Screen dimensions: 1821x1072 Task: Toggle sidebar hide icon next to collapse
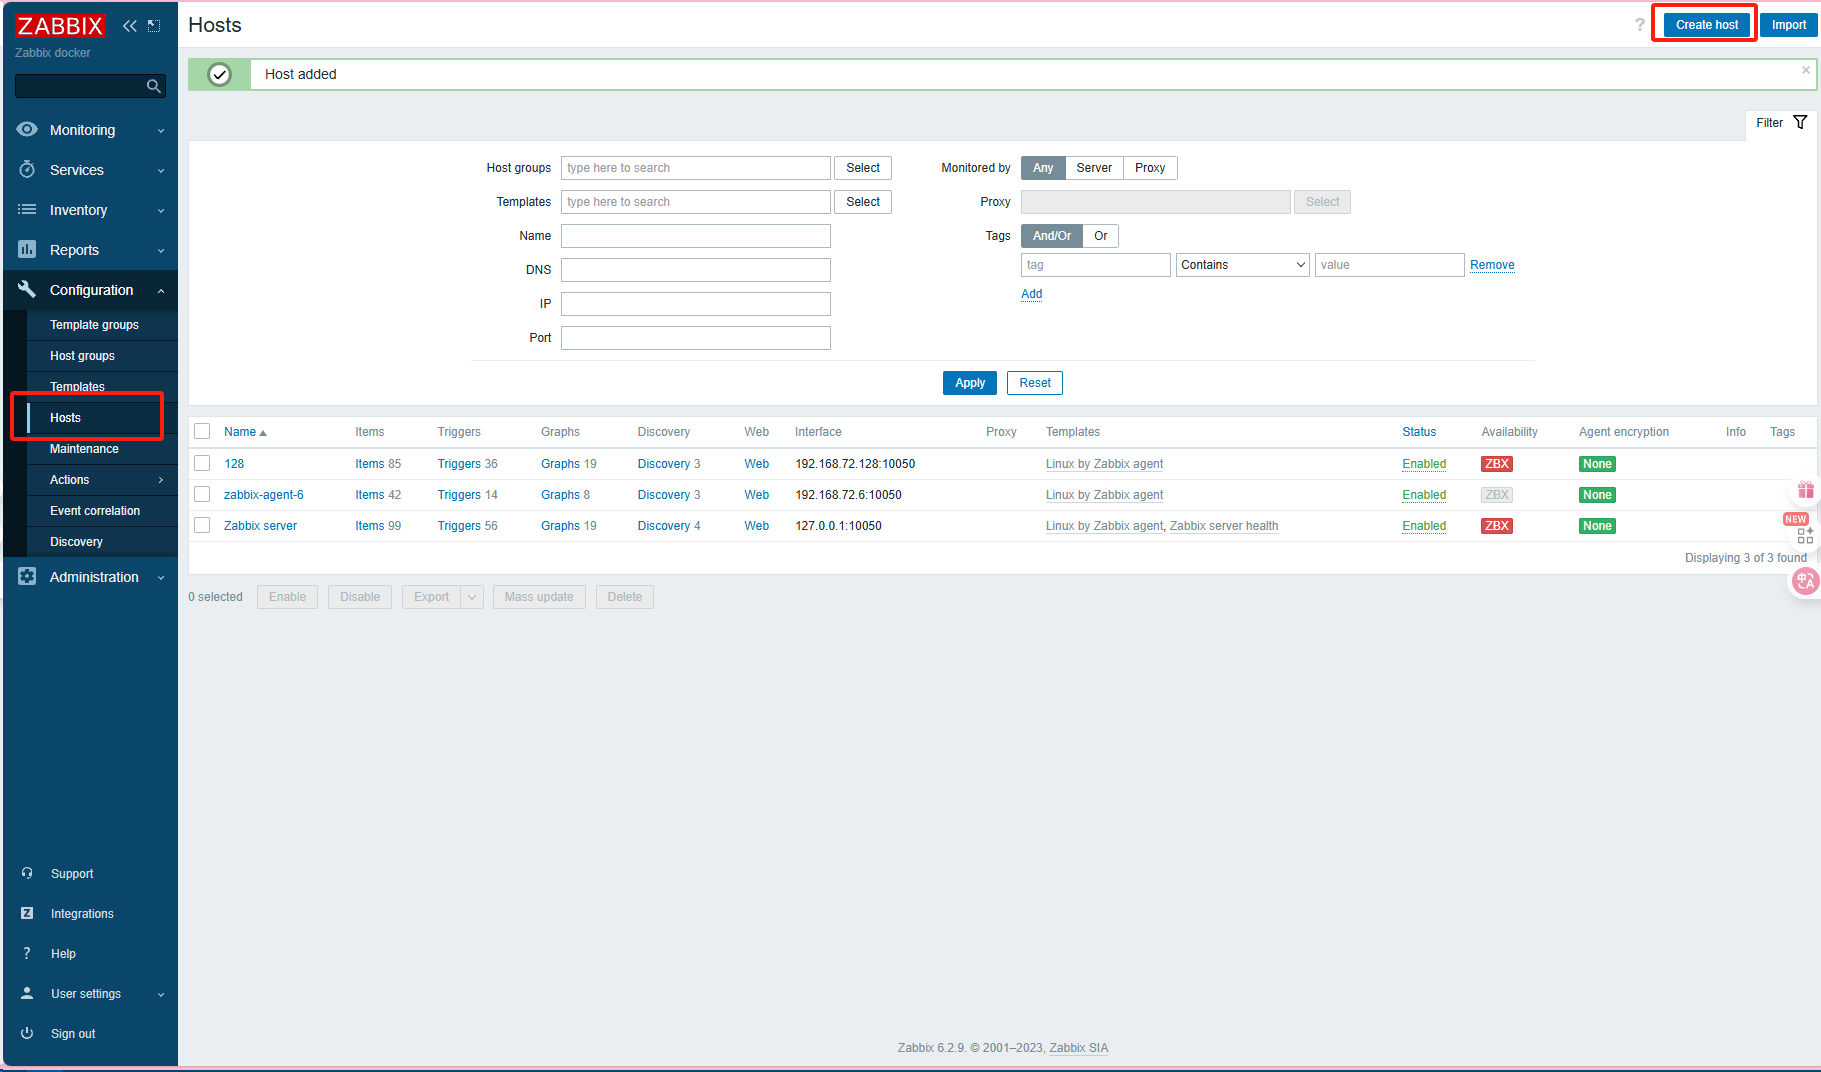[x=154, y=26]
